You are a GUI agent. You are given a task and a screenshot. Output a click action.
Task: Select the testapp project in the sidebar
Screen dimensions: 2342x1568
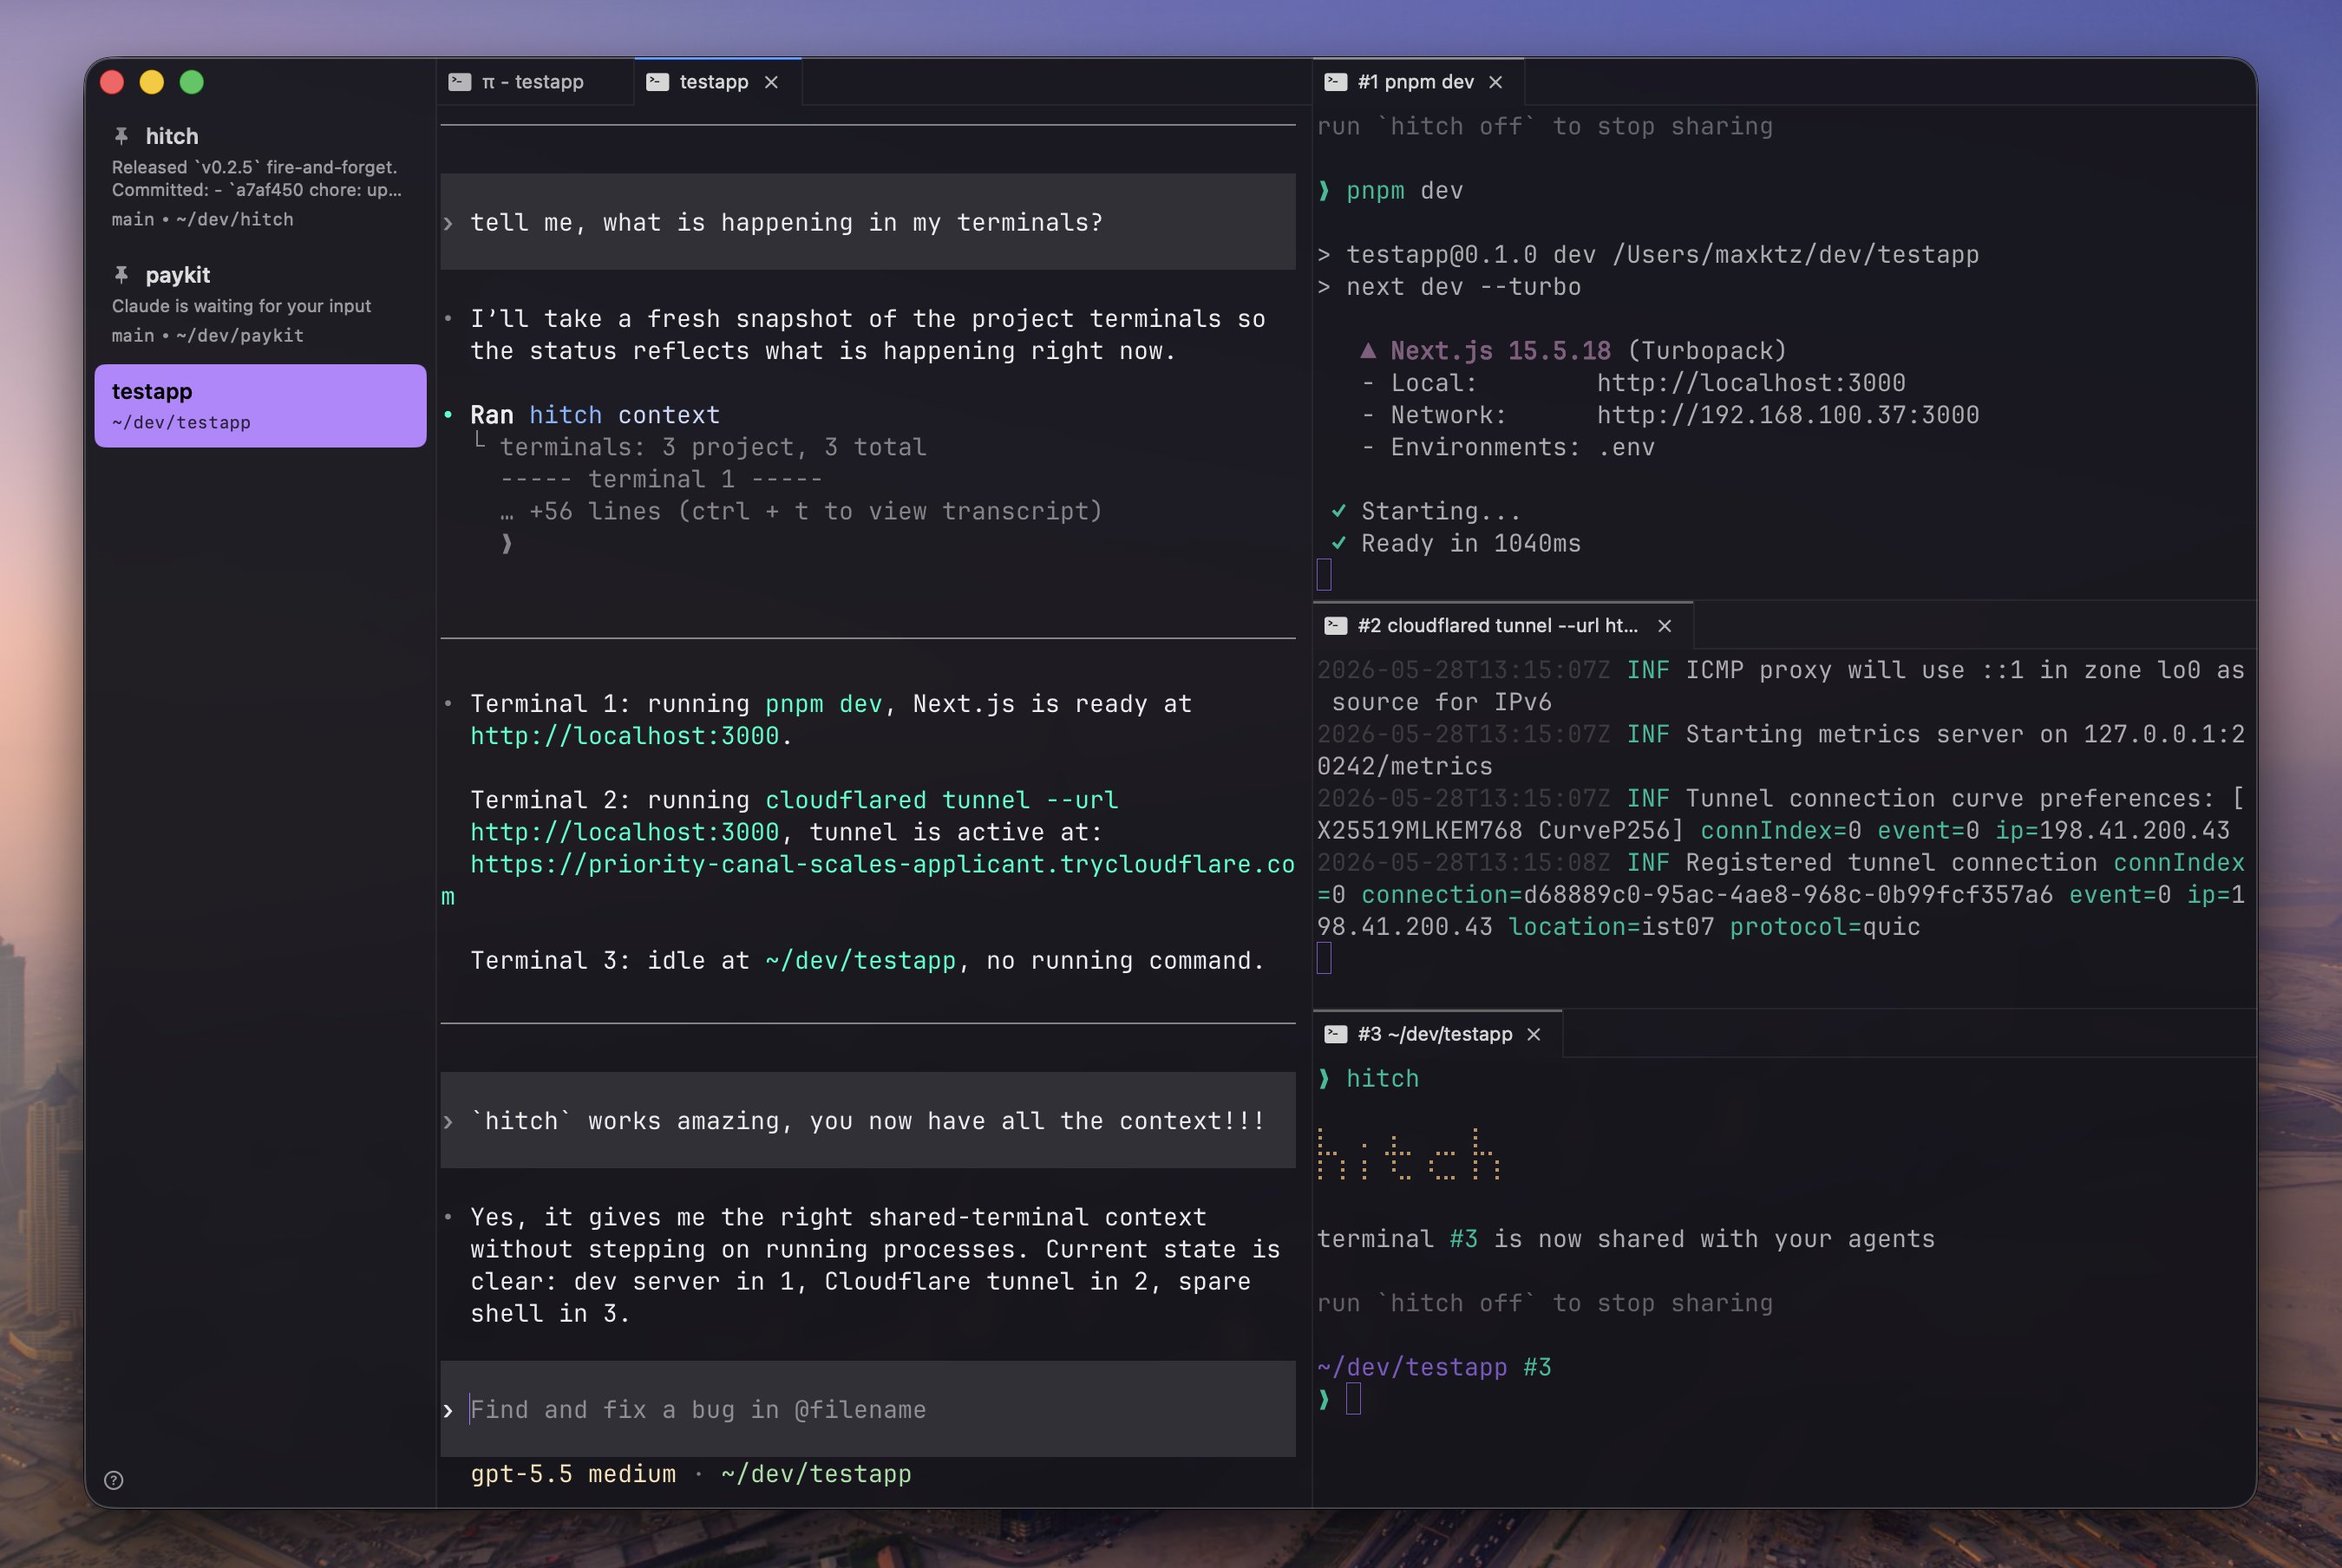click(260, 405)
